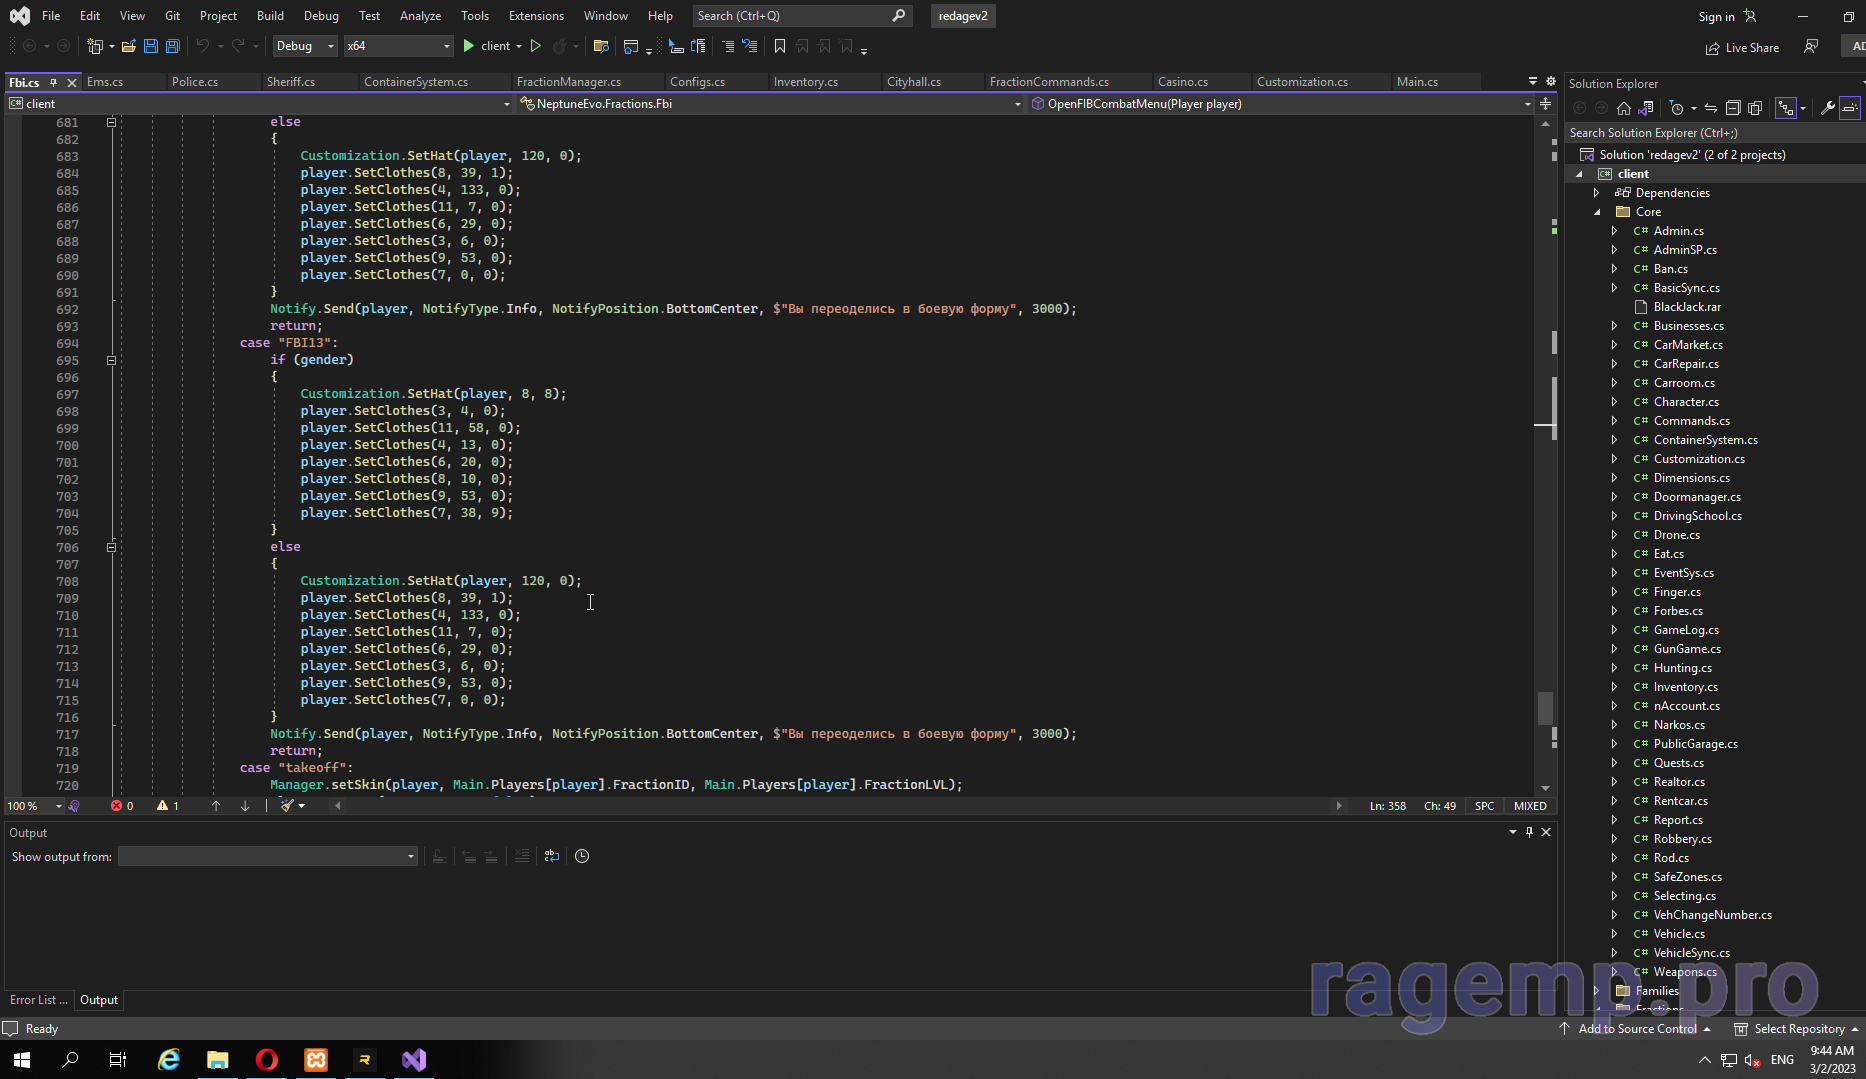Open the Visual Studio taskbar icon

414,1060
